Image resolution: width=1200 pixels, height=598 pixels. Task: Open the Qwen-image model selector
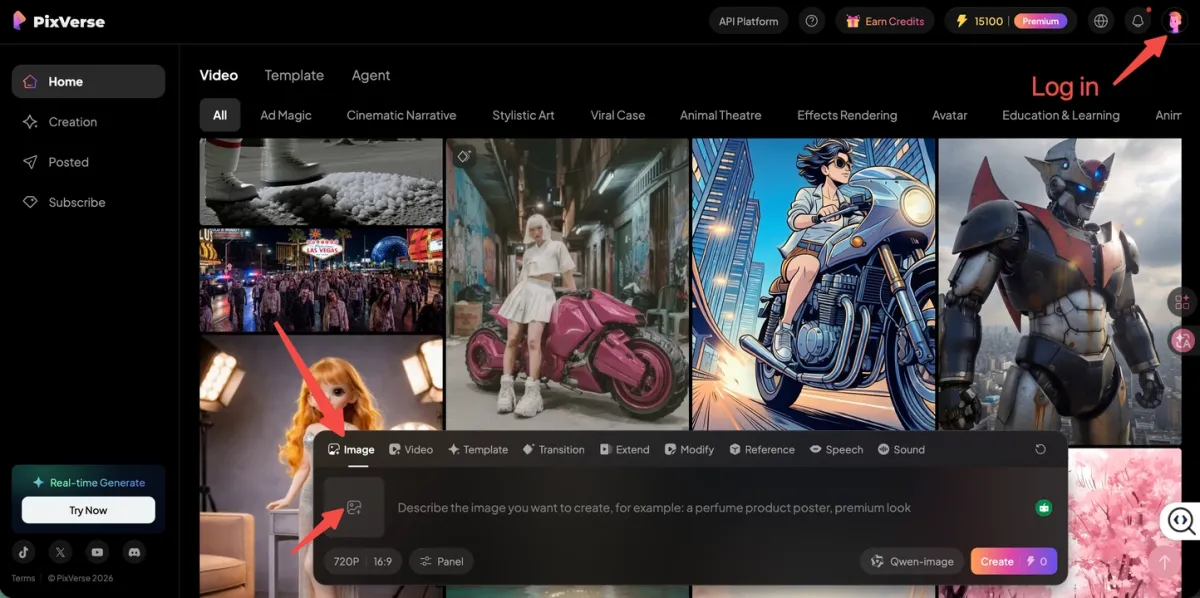pyautogui.click(x=912, y=561)
